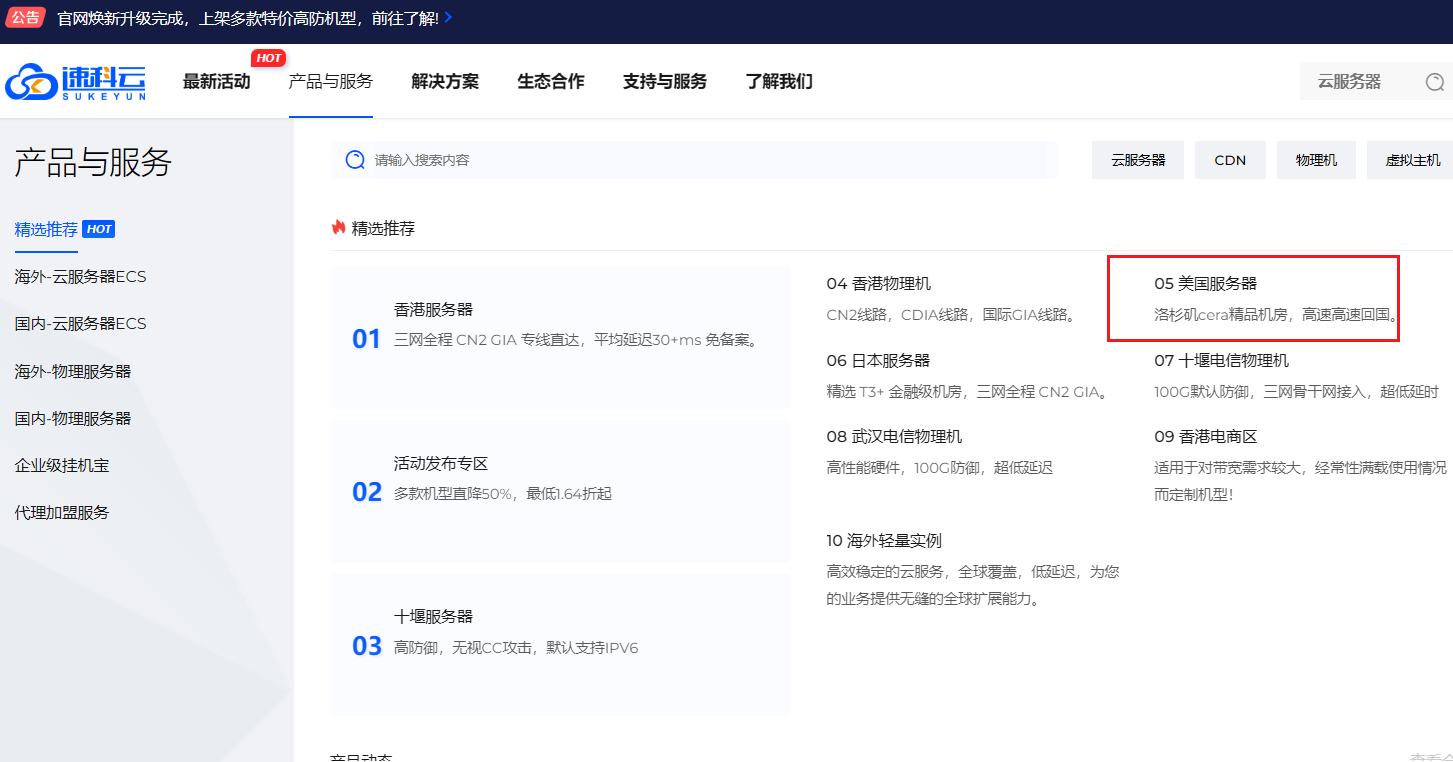Open the 解决方案 menu
This screenshot has width=1453, height=762.
tap(444, 81)
